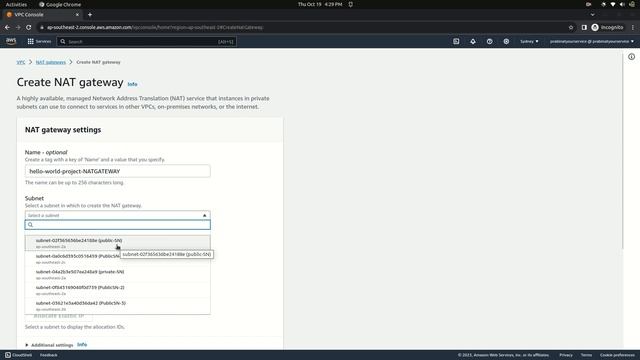Open a new browser tab
Screen dimensions: 640x360
[90, 15]
